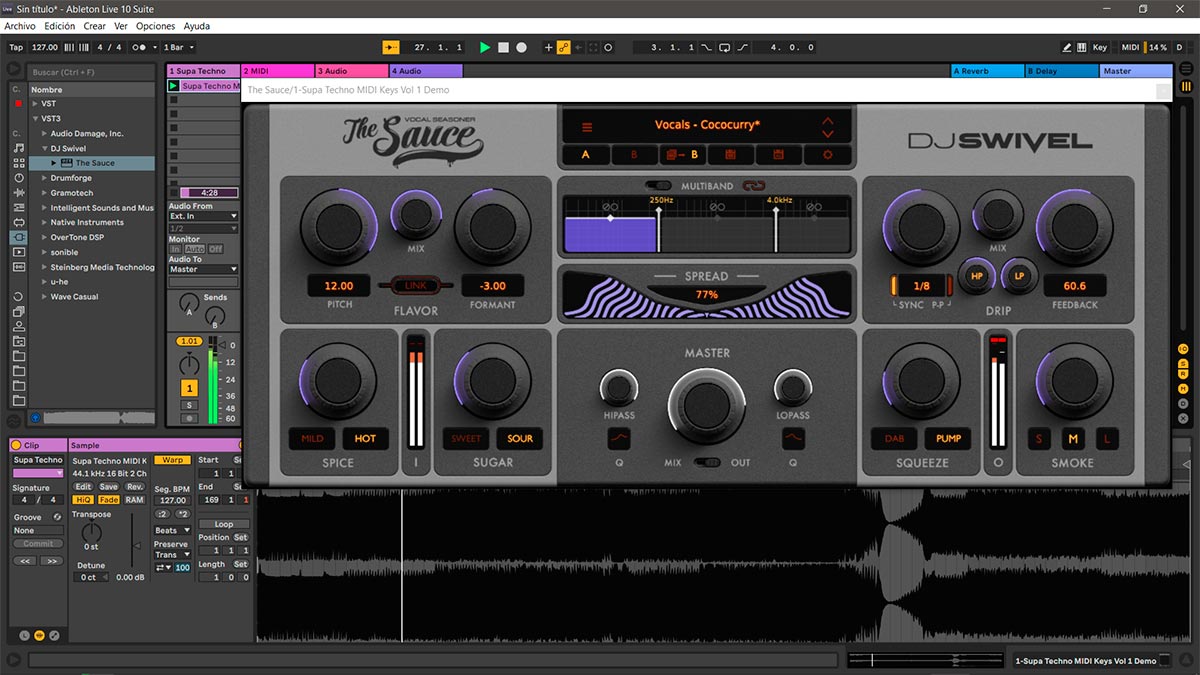1200x675 pixels.
Task: Click the Groove hot-swap icon in Clip panel
Action: point(57,517)
